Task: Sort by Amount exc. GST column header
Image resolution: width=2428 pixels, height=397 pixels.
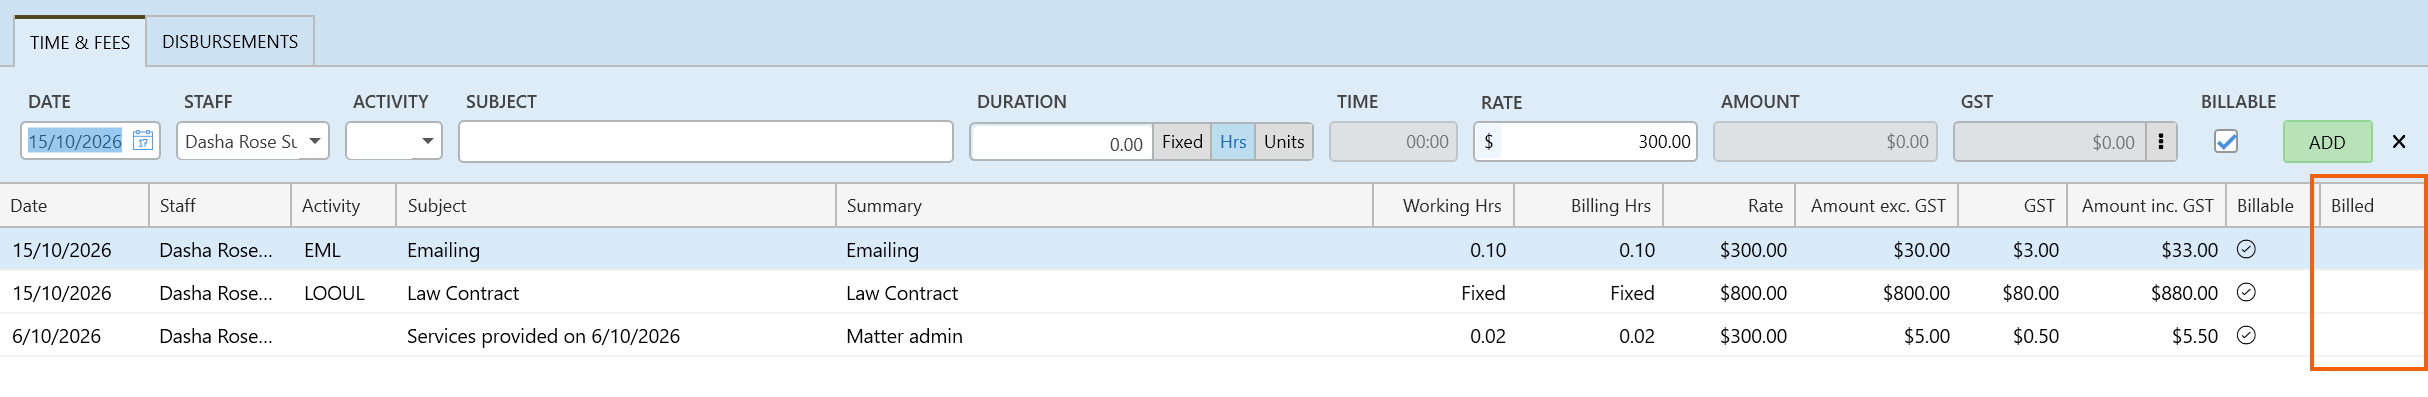Action: [x=1878, y=205]
